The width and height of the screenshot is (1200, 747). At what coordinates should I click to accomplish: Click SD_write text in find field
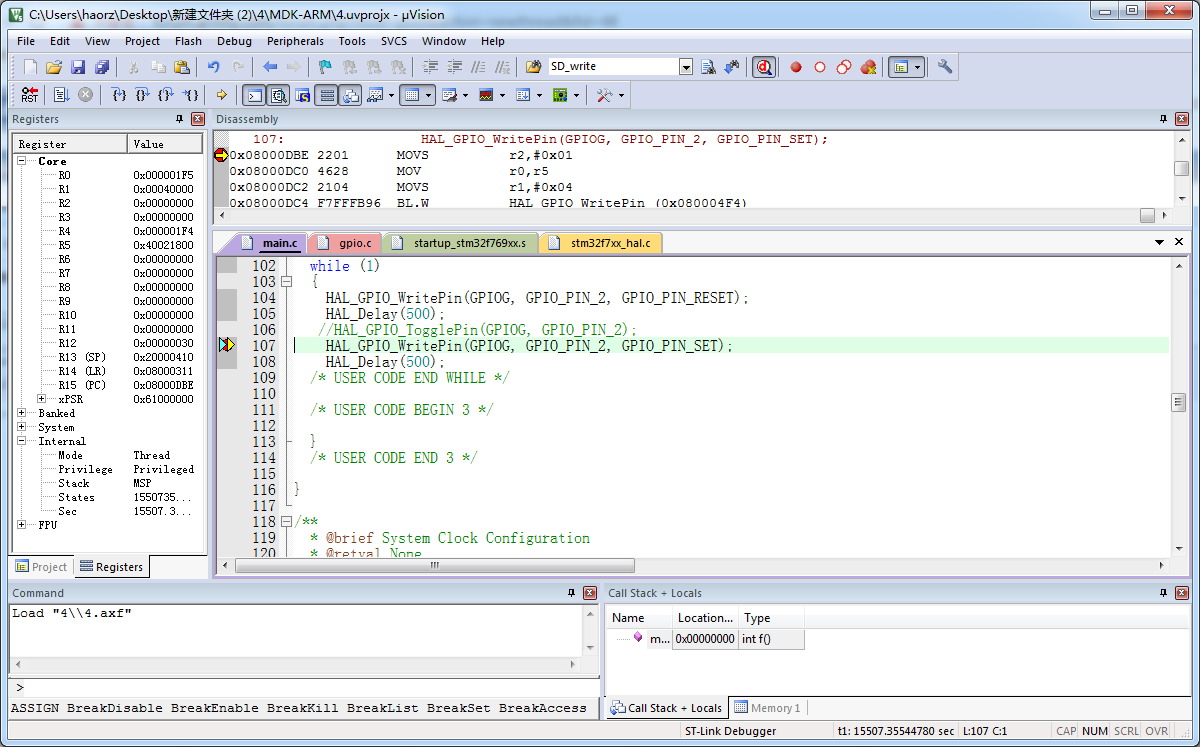(x=574, y=67)
